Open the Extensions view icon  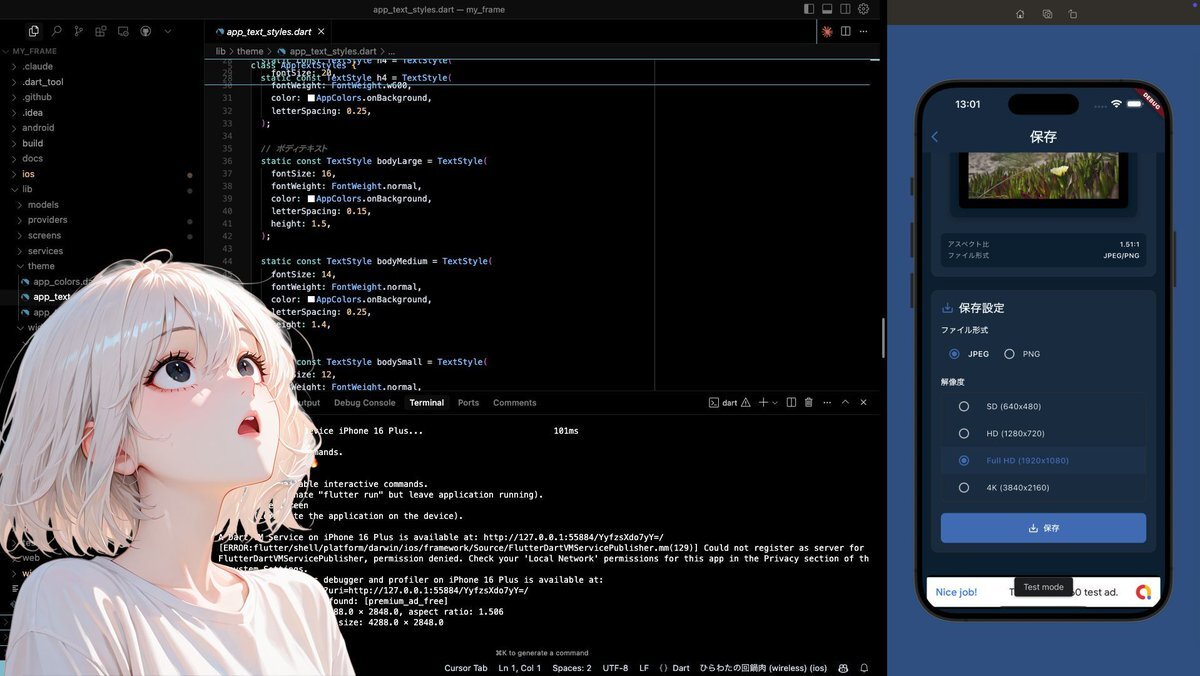point(101,31)
